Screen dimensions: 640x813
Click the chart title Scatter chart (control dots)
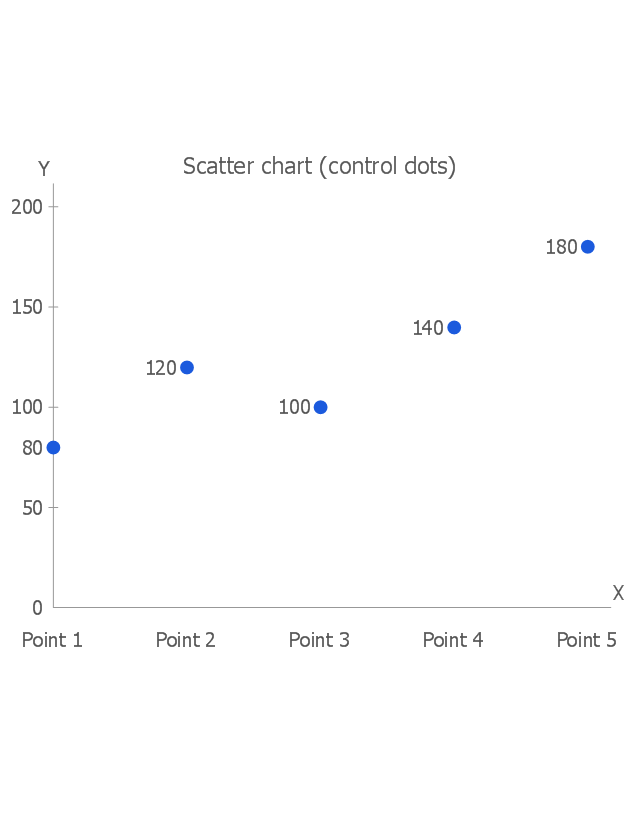point(319,166)
